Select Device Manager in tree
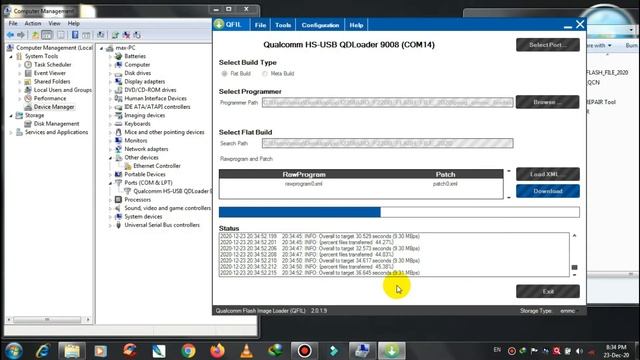 54,107
